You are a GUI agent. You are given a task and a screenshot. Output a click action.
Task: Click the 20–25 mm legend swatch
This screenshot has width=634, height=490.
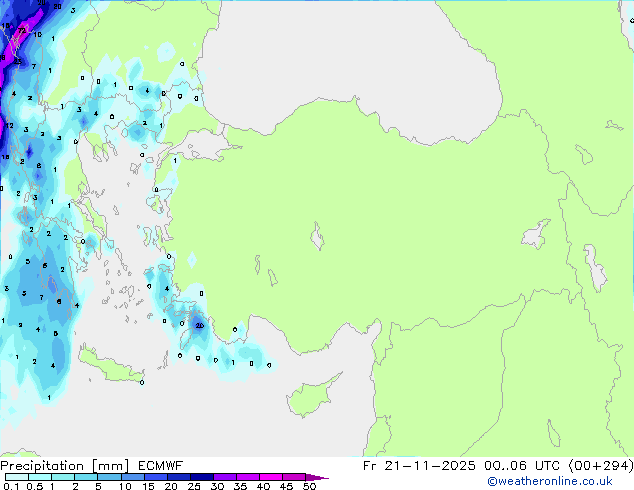179,477
